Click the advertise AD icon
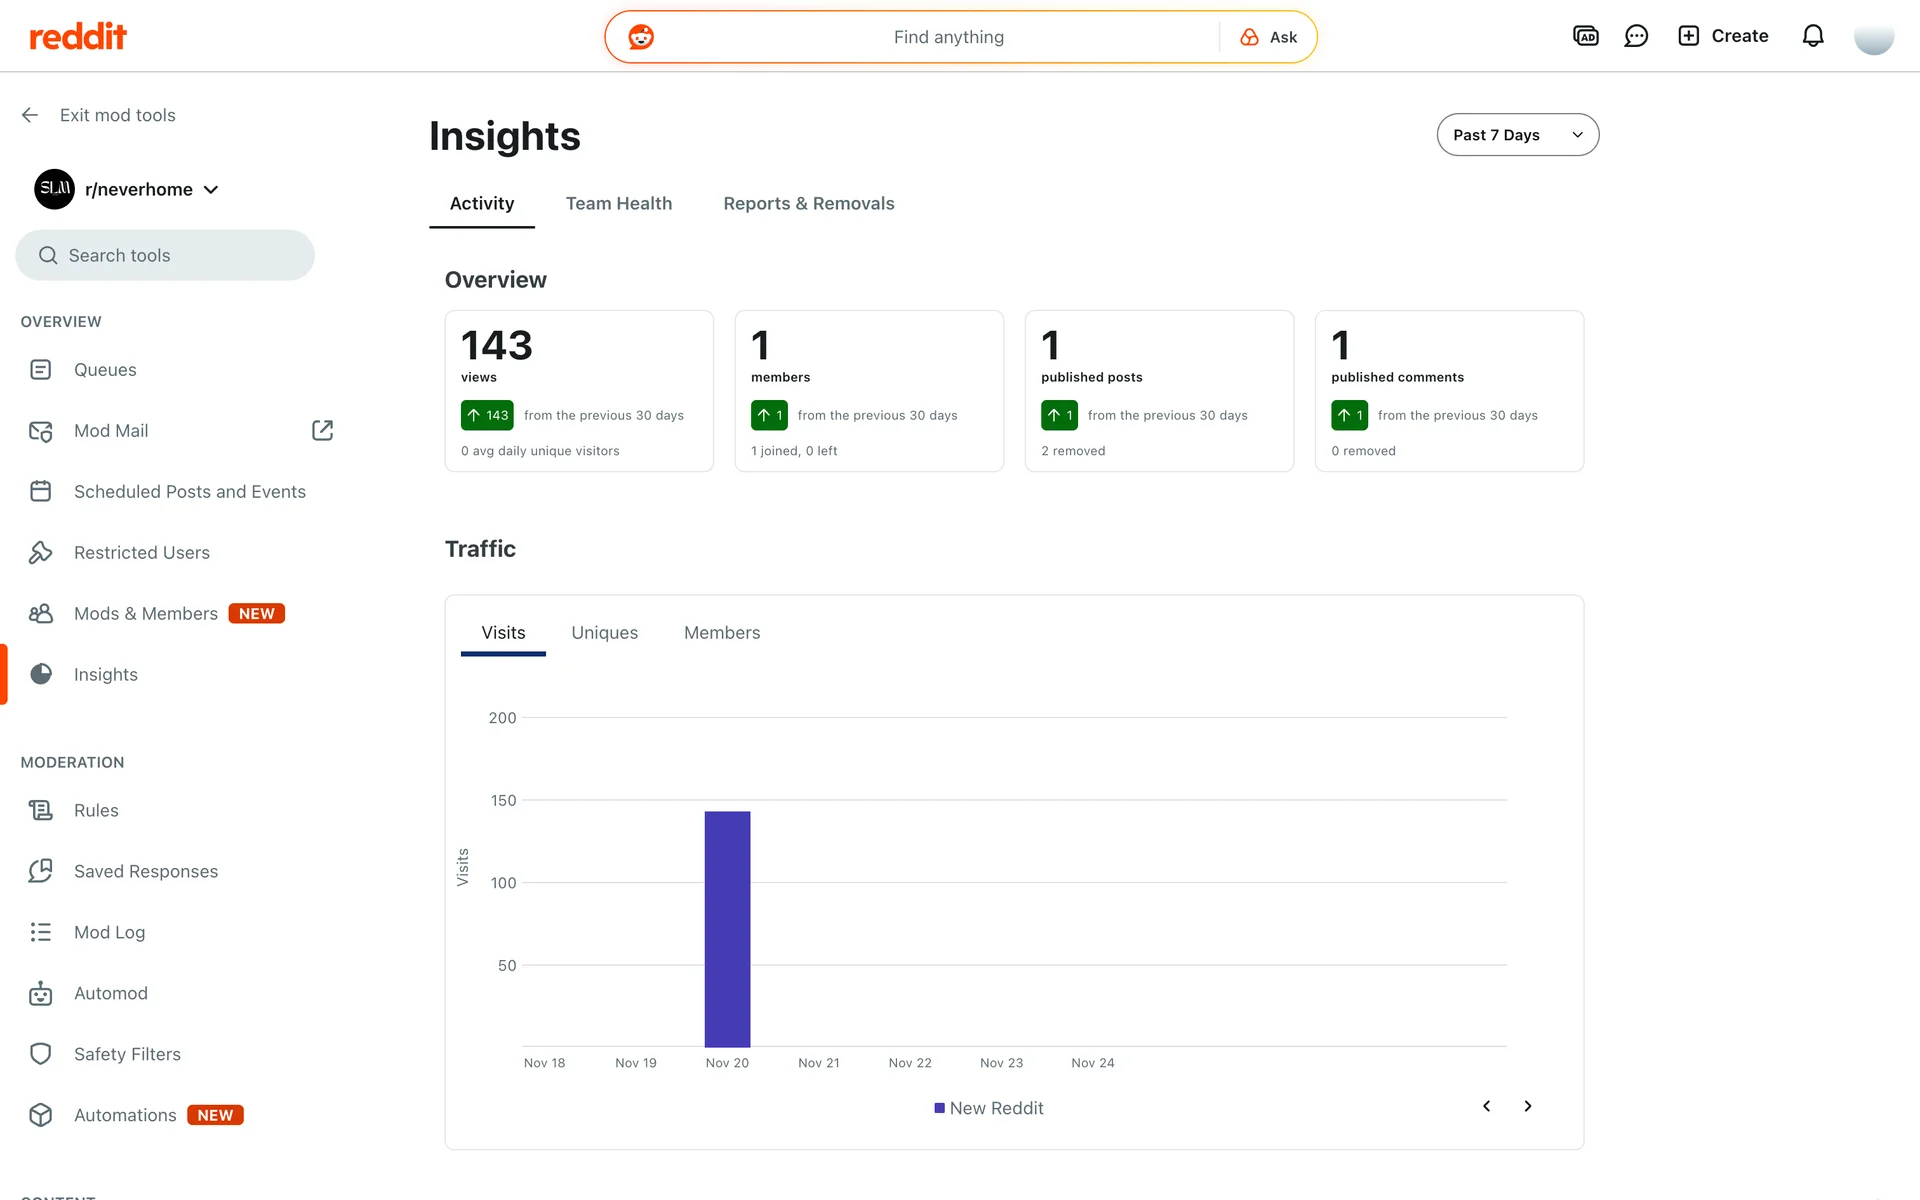1920x1200 pixels. [x=1586, y=36]
